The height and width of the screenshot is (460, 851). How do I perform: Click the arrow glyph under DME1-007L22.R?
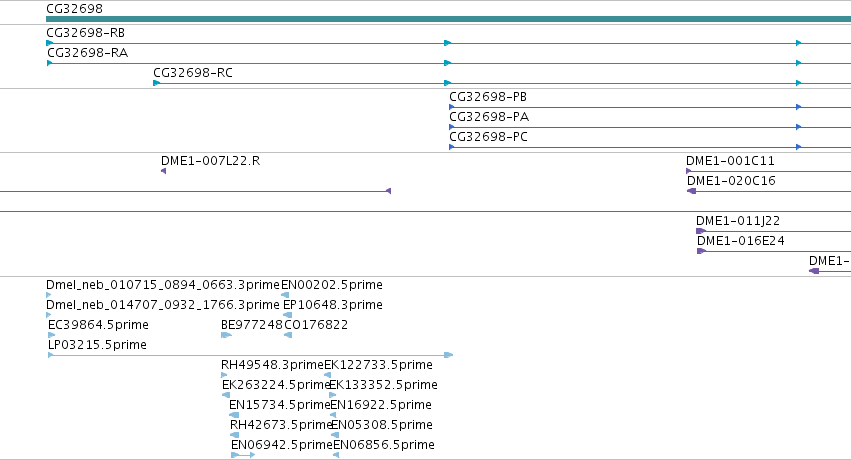[x=163, y=171]
